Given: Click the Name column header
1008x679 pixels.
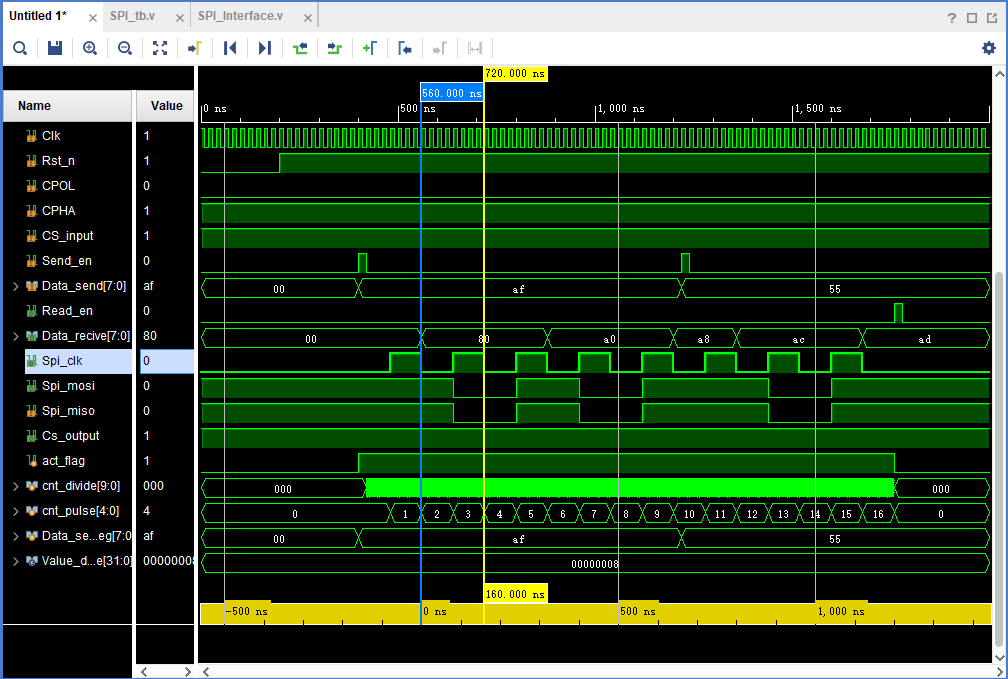Looking at the screenshot, I should [35, 106].
